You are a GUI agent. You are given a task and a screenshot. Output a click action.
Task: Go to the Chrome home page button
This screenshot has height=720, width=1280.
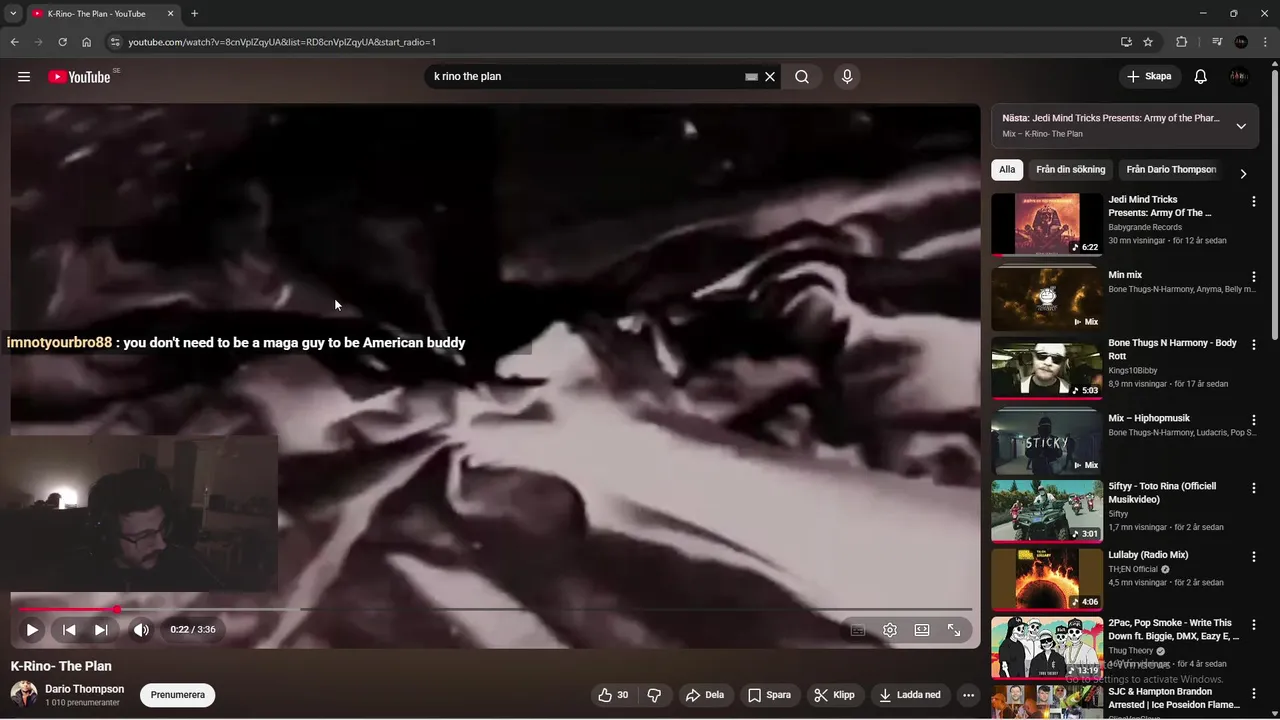[87, 42]
